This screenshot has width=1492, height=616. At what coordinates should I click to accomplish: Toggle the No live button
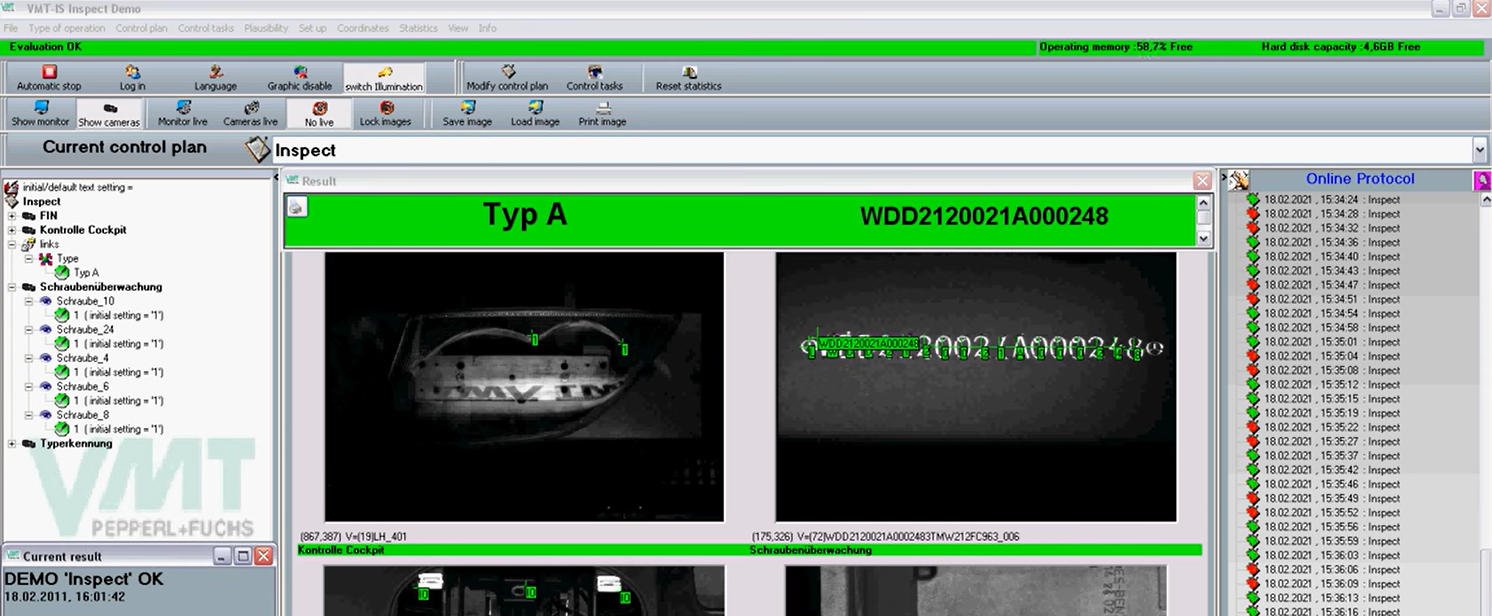(x=319, y=114)
